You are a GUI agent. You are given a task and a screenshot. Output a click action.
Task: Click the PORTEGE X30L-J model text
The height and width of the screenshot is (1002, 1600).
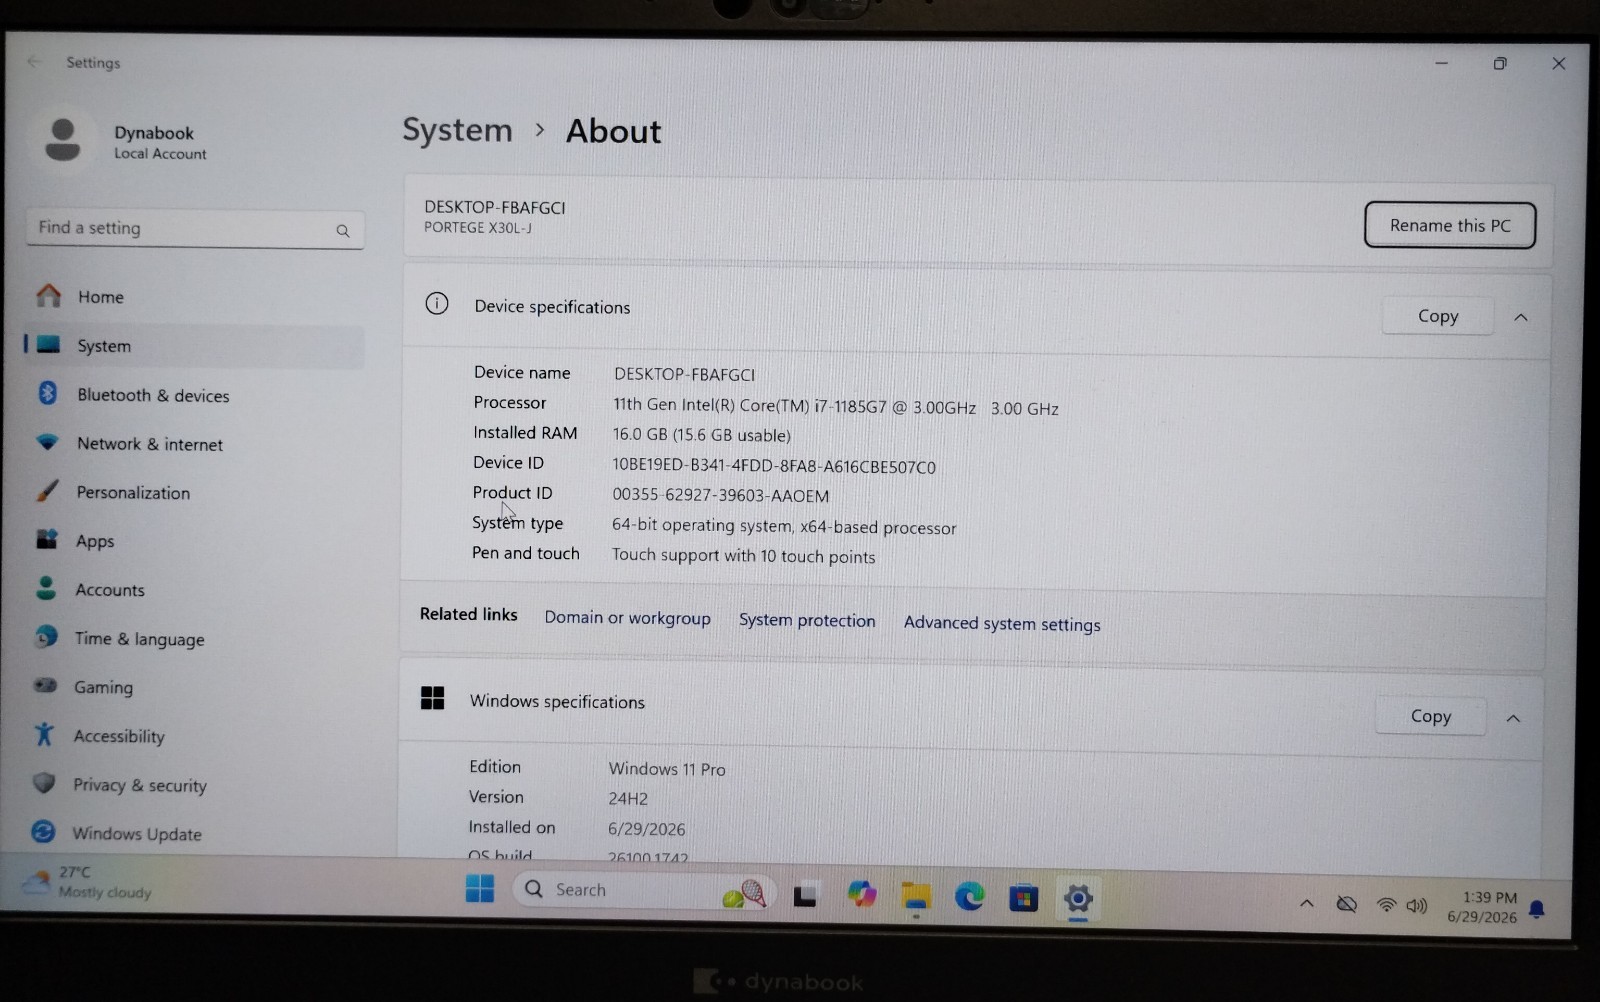tap(478, 228)
